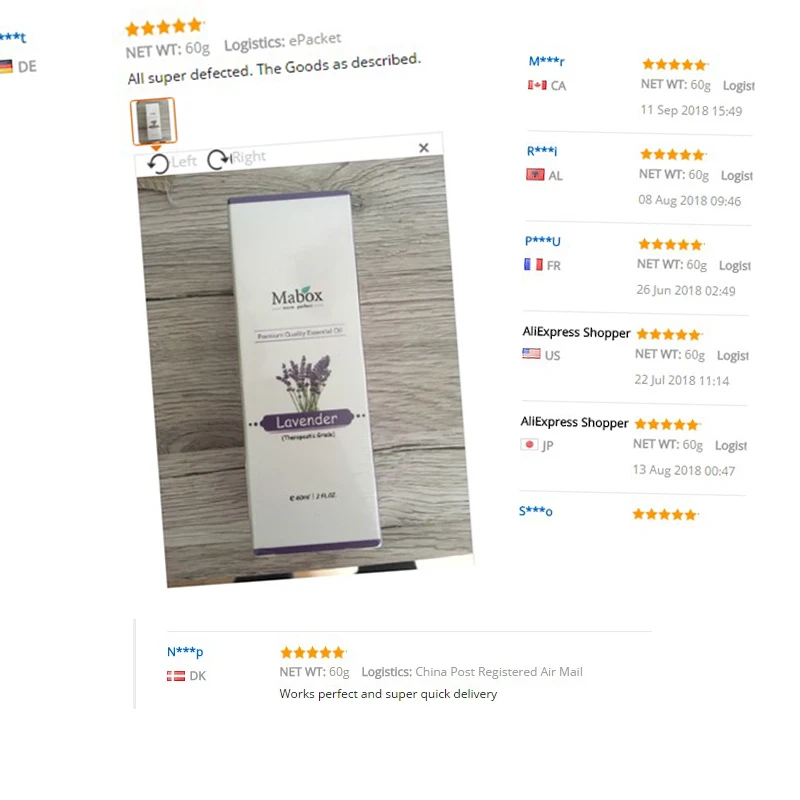This screenshot has height=800, width=800.
Task: Click the enlarged Mabox Lavender photo
Action: point(305,371)
